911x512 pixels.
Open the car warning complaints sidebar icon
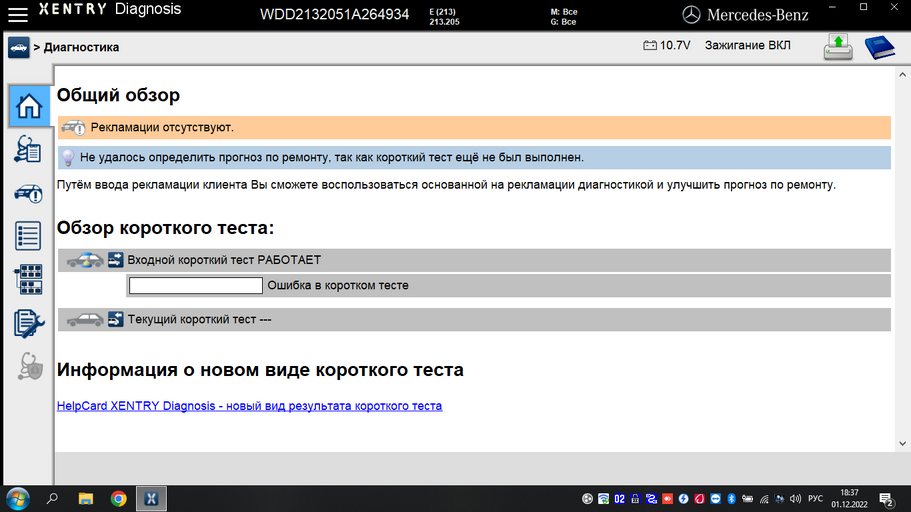point(28,193)
